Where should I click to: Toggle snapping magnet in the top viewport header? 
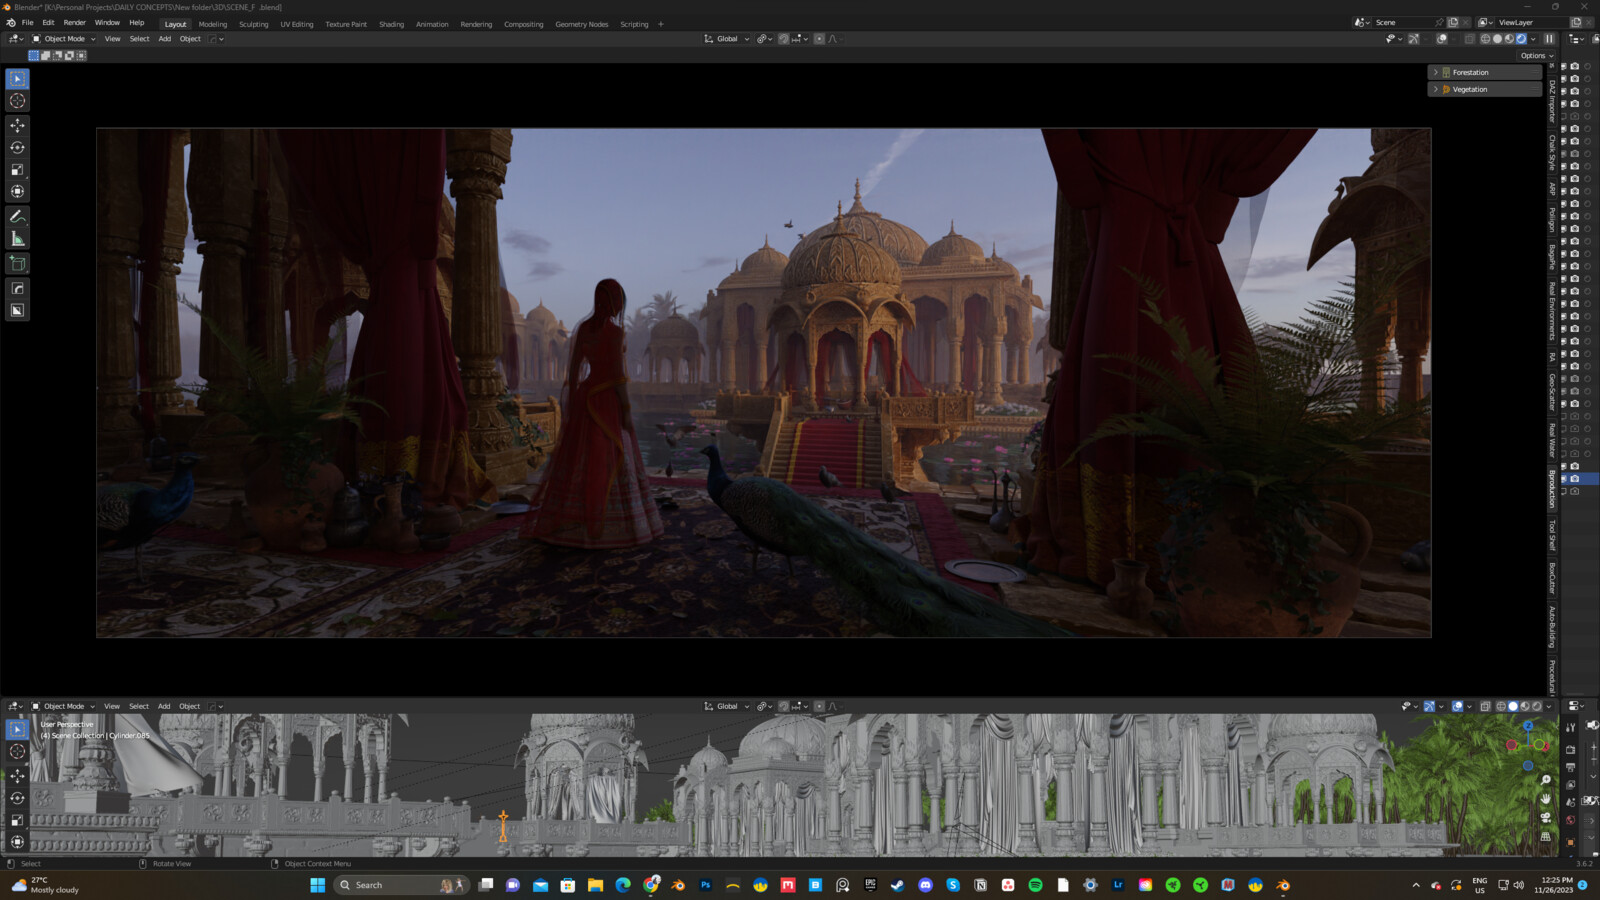(784, 39)
